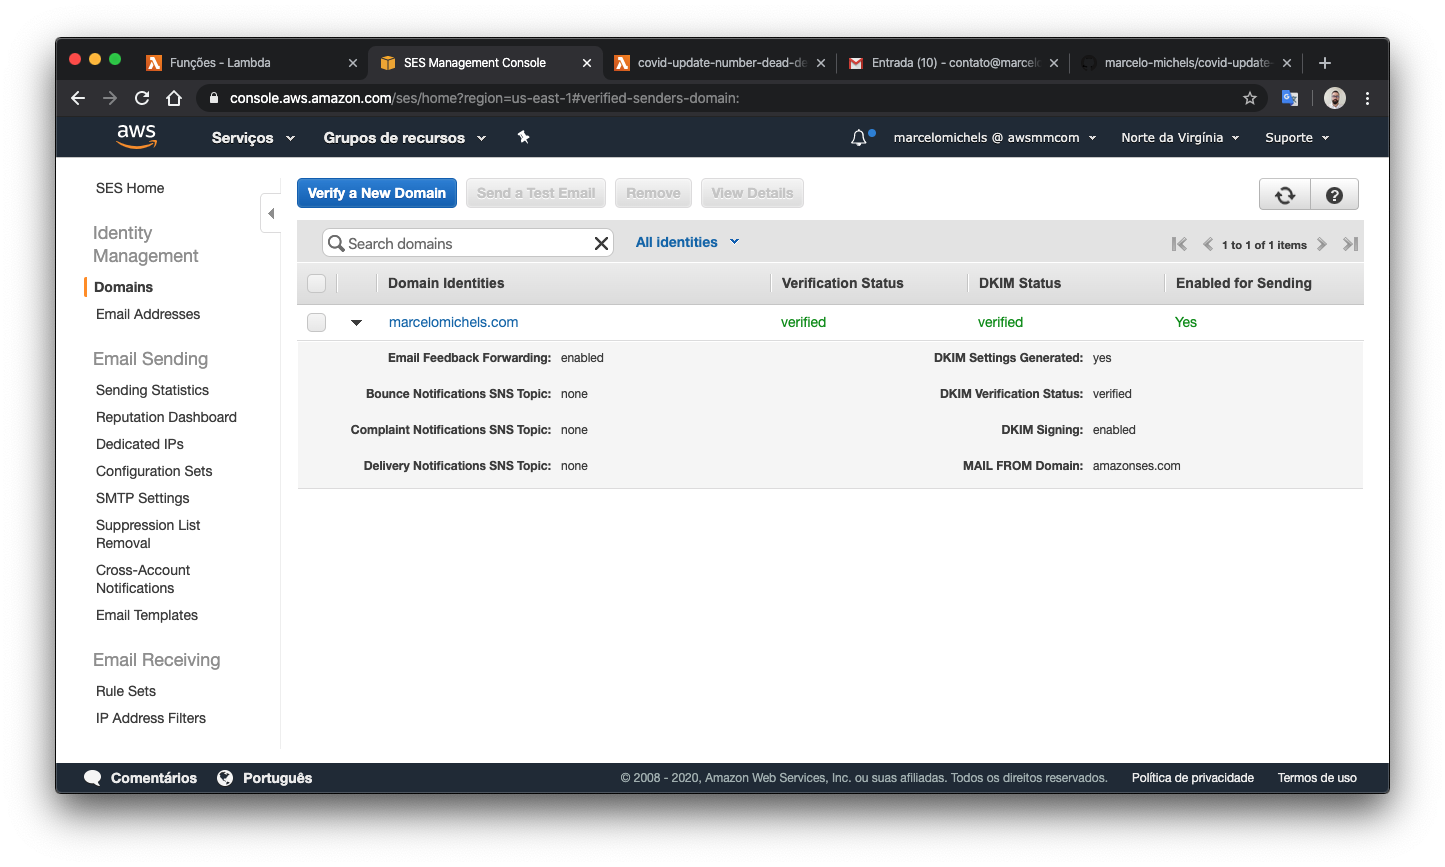This screenshot has height=867, width=1445.
Task: Go to first page of items
Action: [x=1180, y=244]
